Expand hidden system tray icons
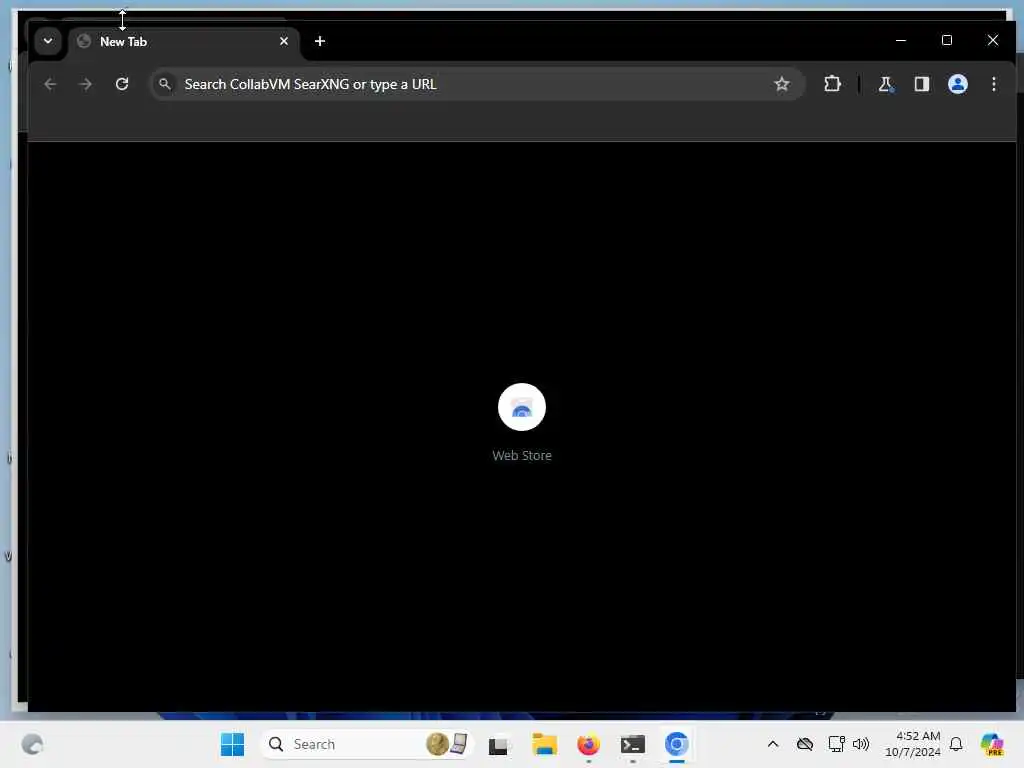Image resolution: width=1024 pixels, height=768 pixels. [x=773, y=744]
